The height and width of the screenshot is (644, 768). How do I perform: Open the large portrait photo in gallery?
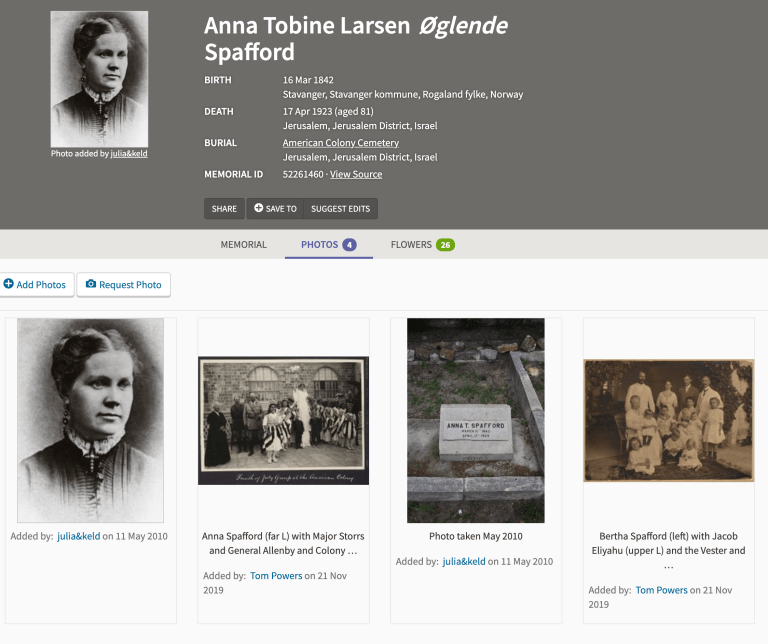[90, 420]
